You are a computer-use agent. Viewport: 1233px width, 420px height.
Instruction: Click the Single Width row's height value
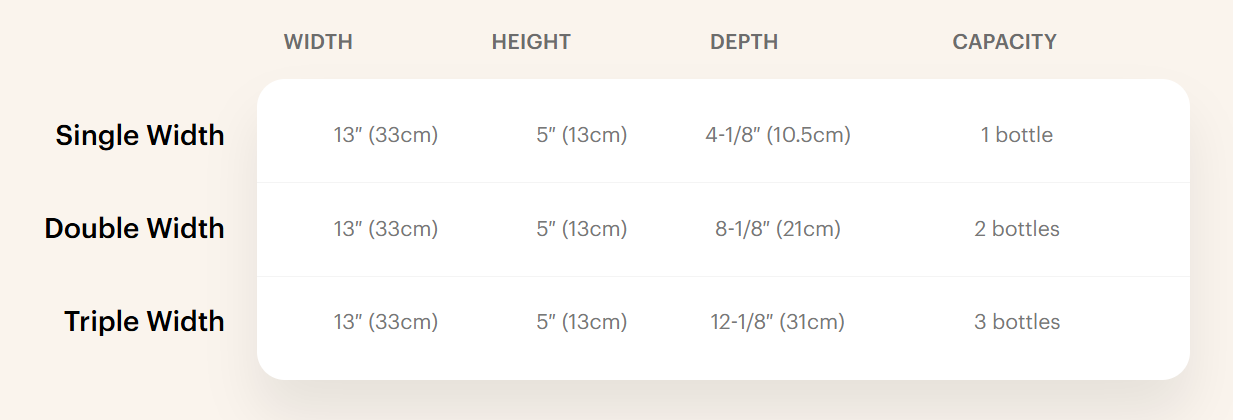(x=581, y=135)
